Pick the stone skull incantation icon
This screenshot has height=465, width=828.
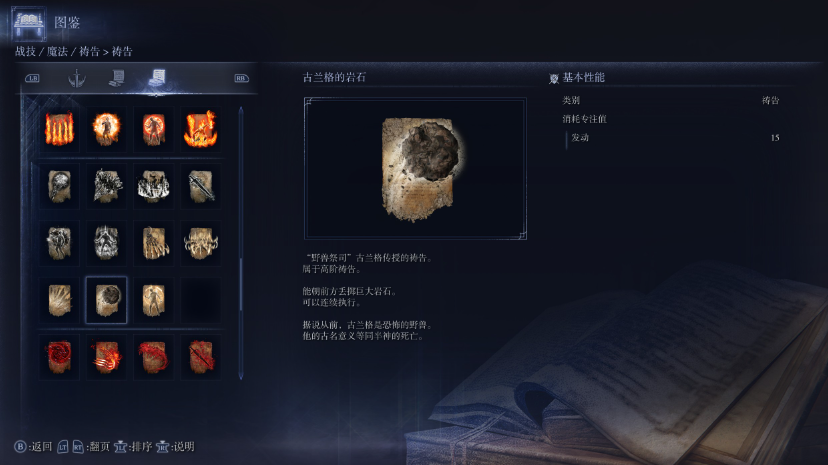[x=106, y=243]
